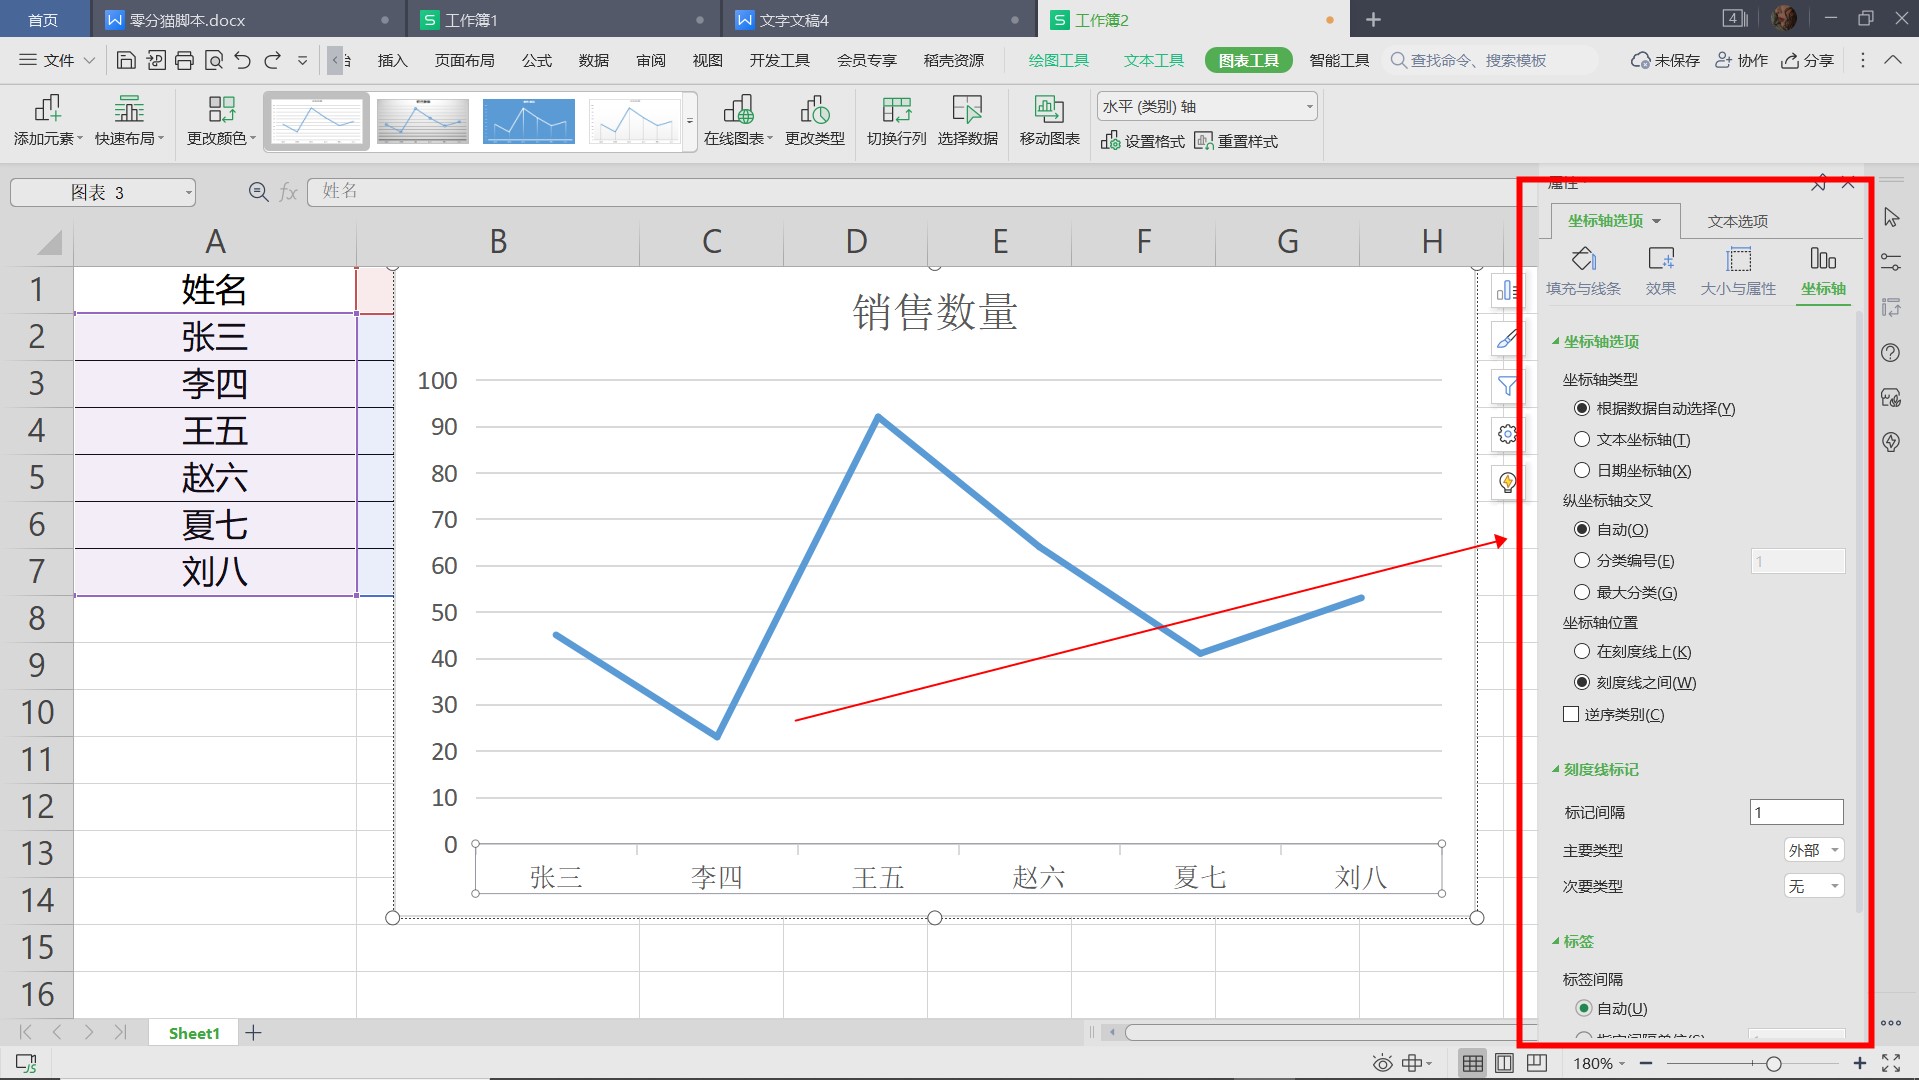Select the 文本坐标轴 radio option
This screenshot has width=1919, height=1080.
[x=1582, y=439]
